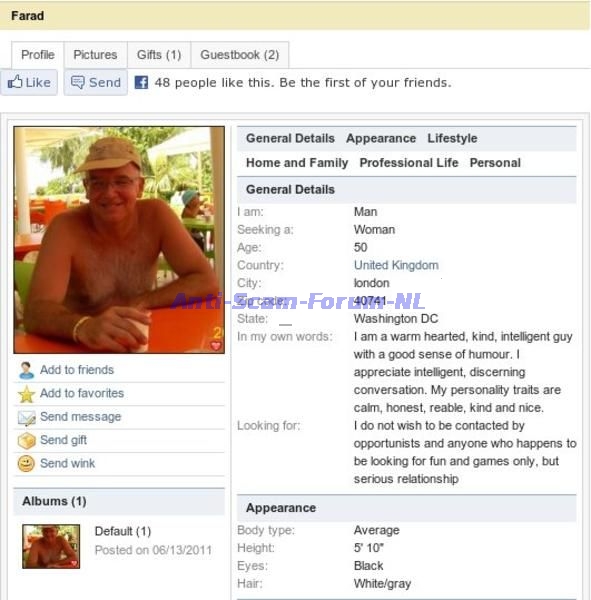This screenshot has width=591, height=600.
Task: Click the smiley Send wink icon
Action: point(26,464)
